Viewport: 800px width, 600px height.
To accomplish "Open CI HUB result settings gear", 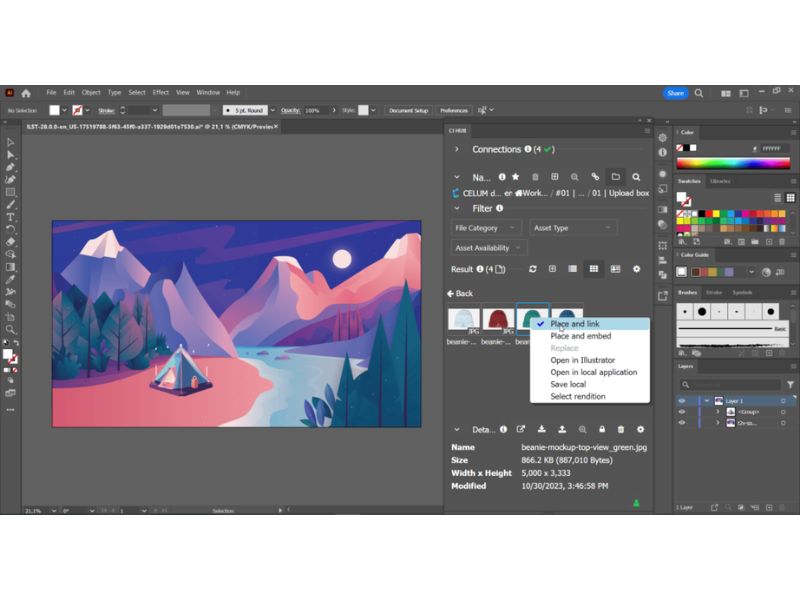I will (x=637, y=268).
